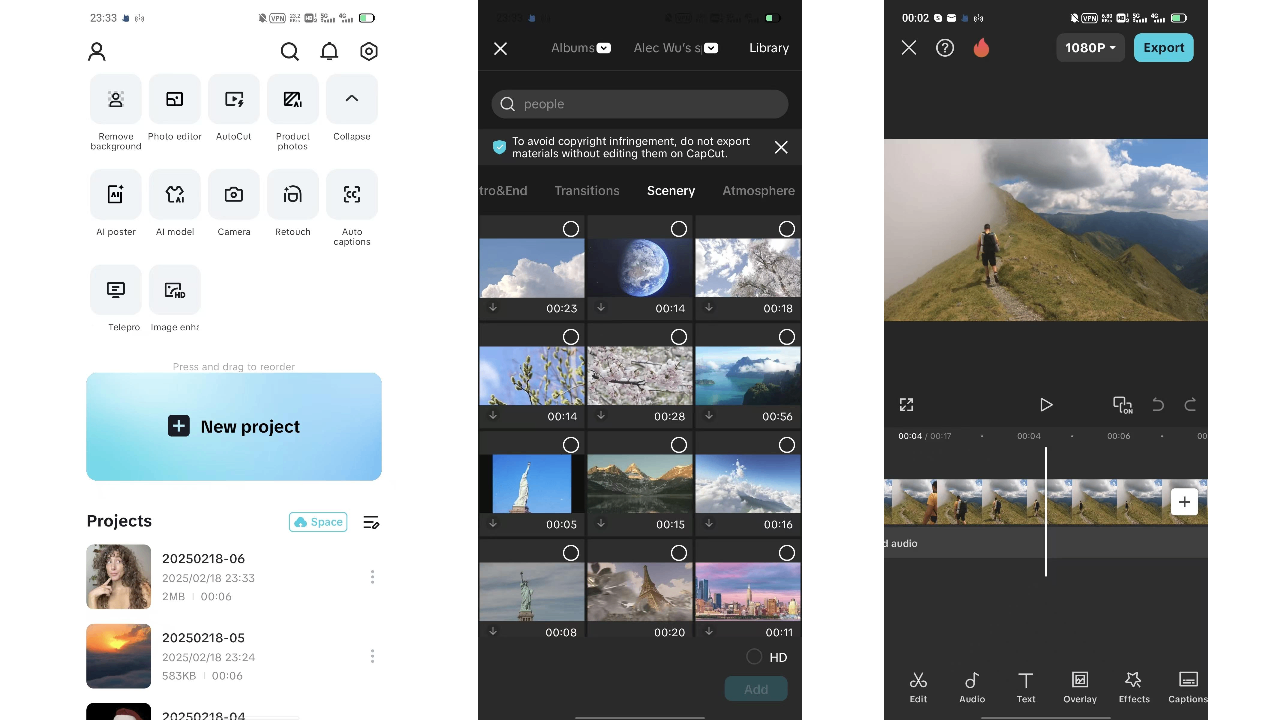Show options for project 20250218-05
The width and height of the screenshot is (1280, 720).
coord(372,656)
